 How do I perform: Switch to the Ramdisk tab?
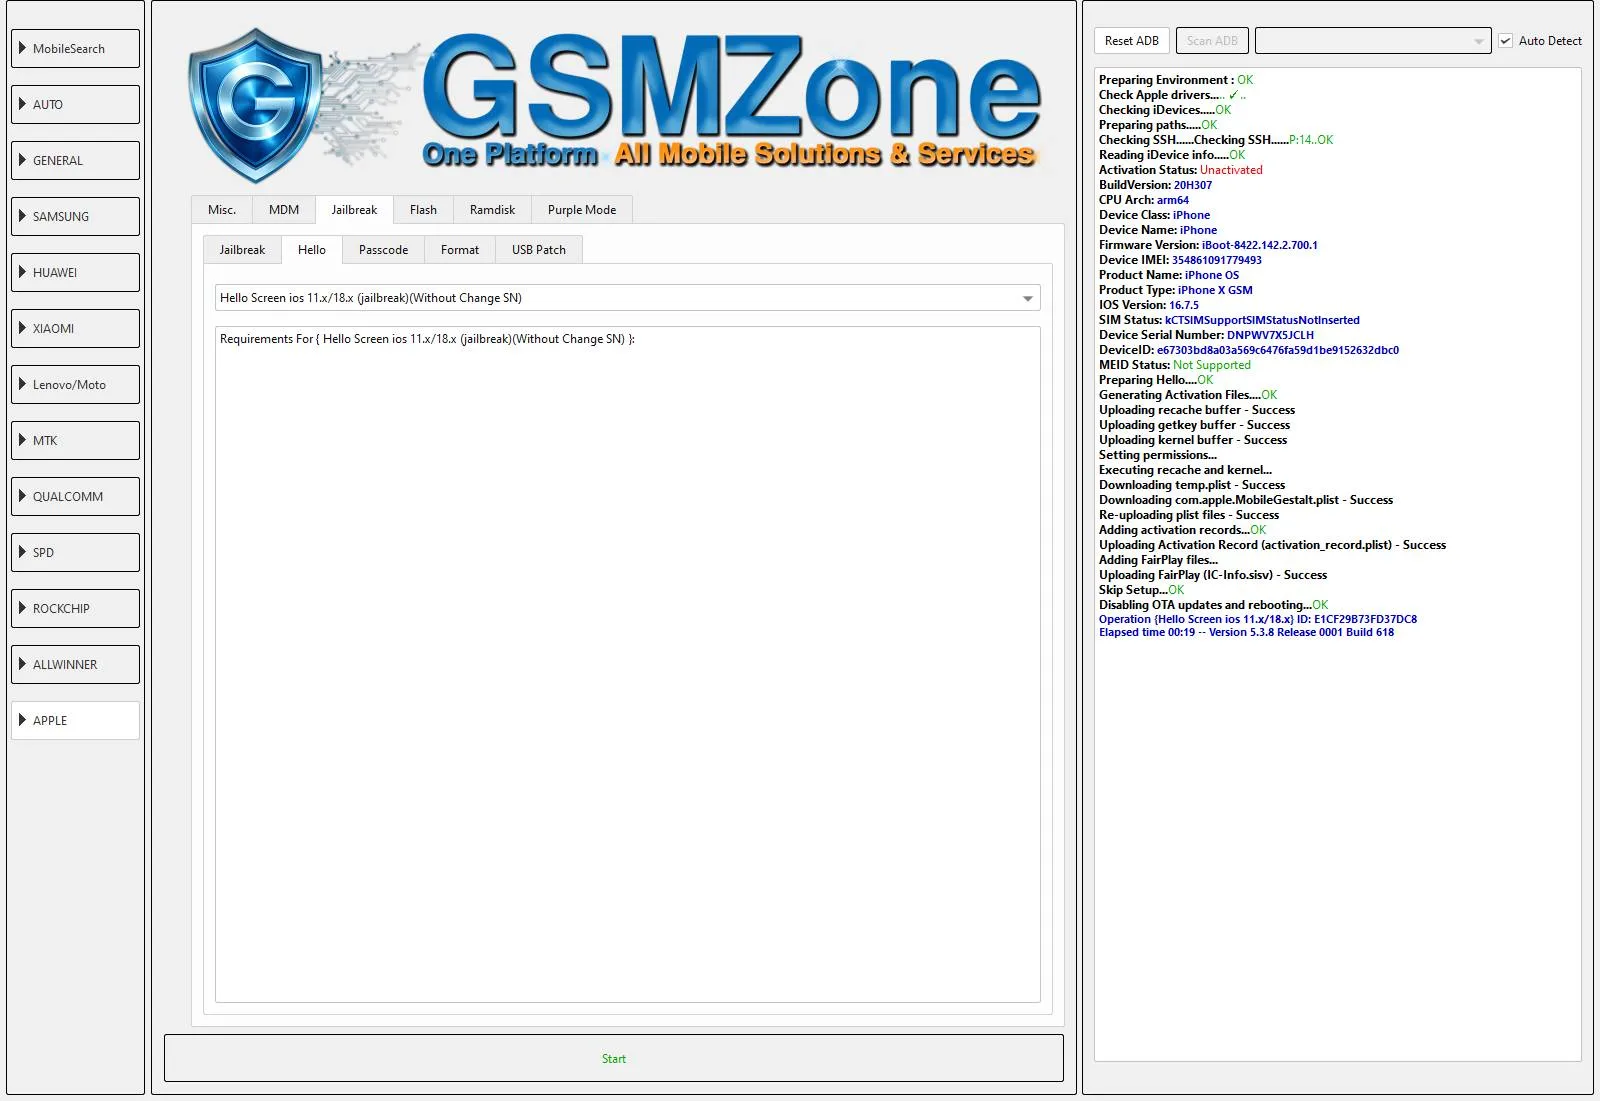(492, 210)
